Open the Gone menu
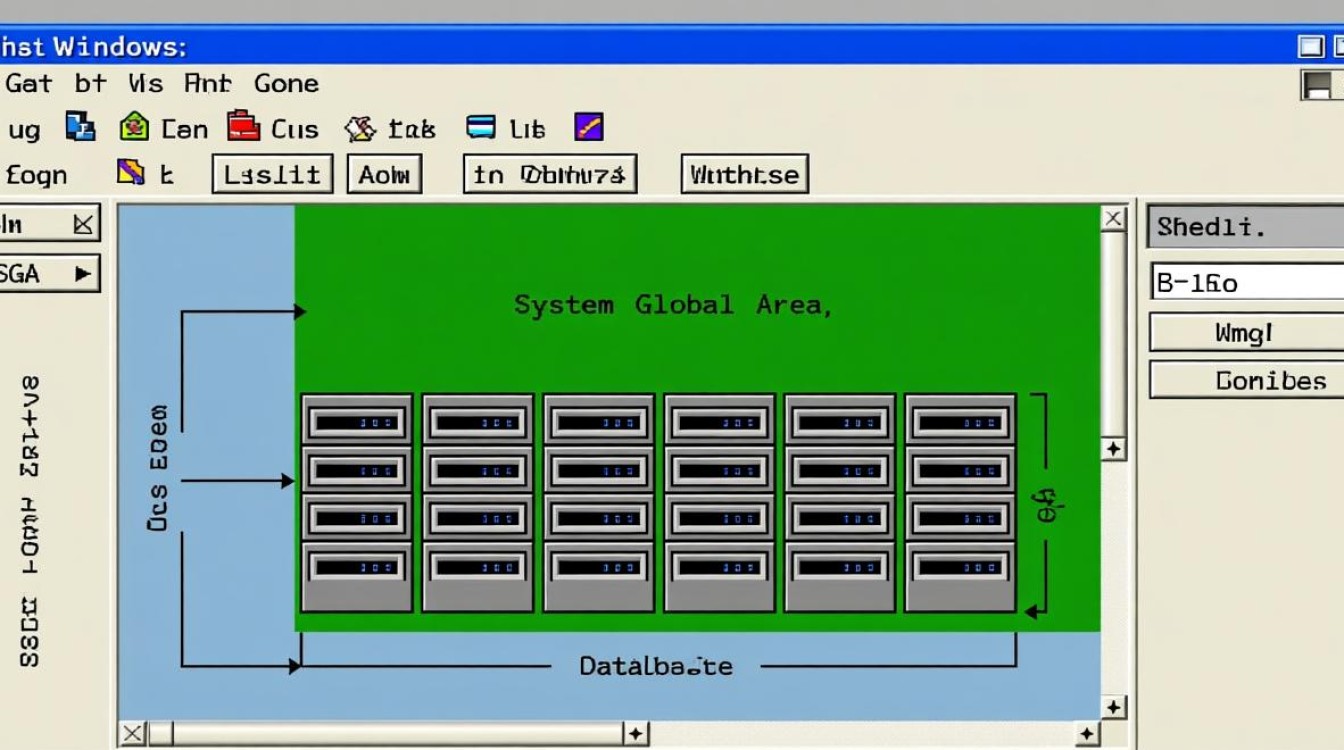 (286, 83)
